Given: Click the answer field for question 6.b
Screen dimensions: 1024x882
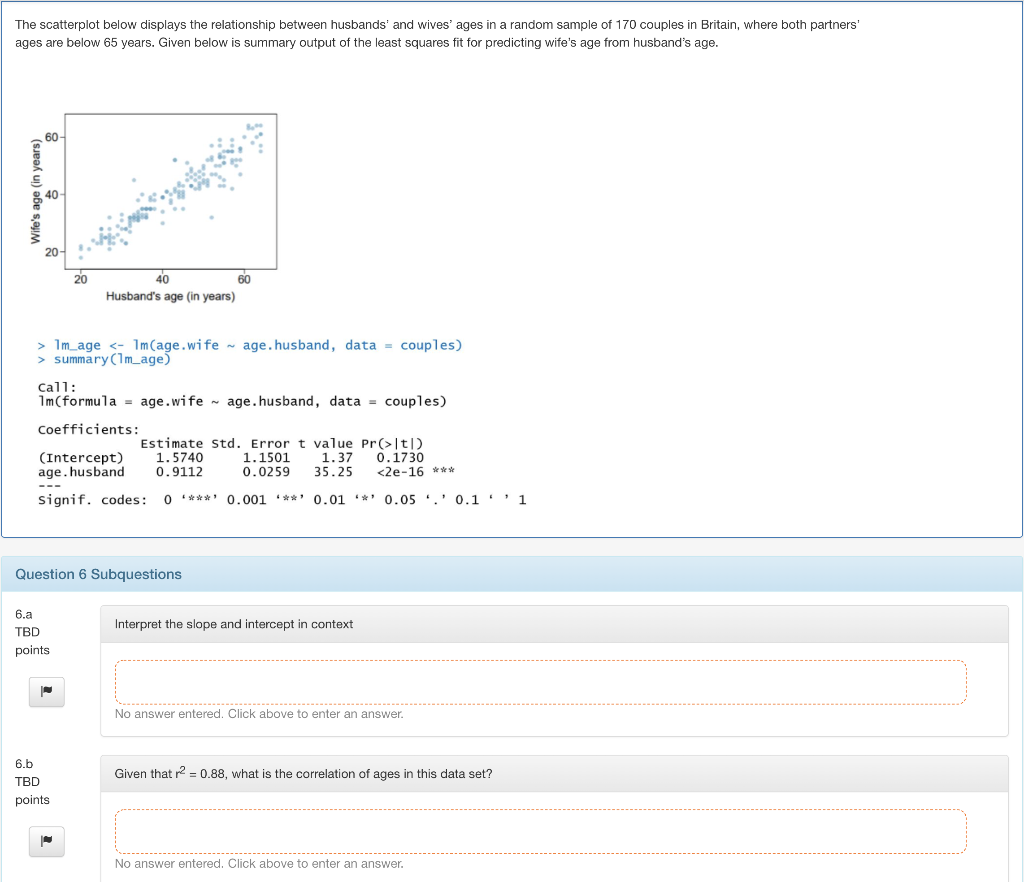Looking at the screenshot, I should [x=540, y=832].
